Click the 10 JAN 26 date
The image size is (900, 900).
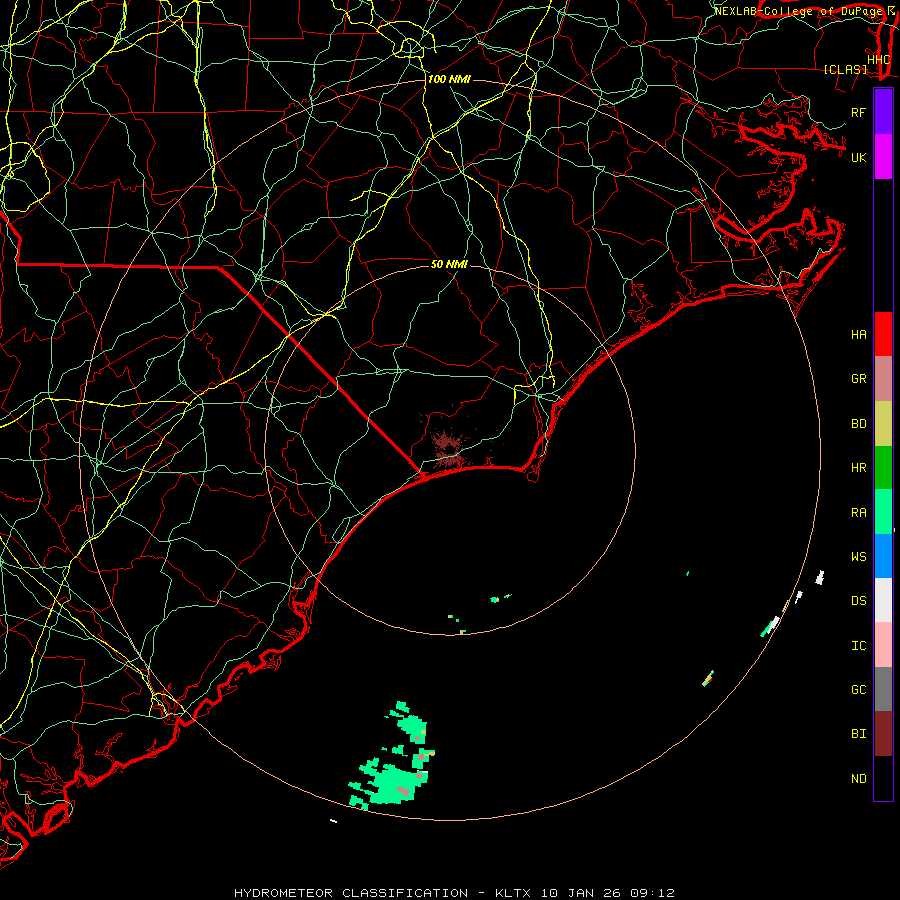(x=579, y=893)
